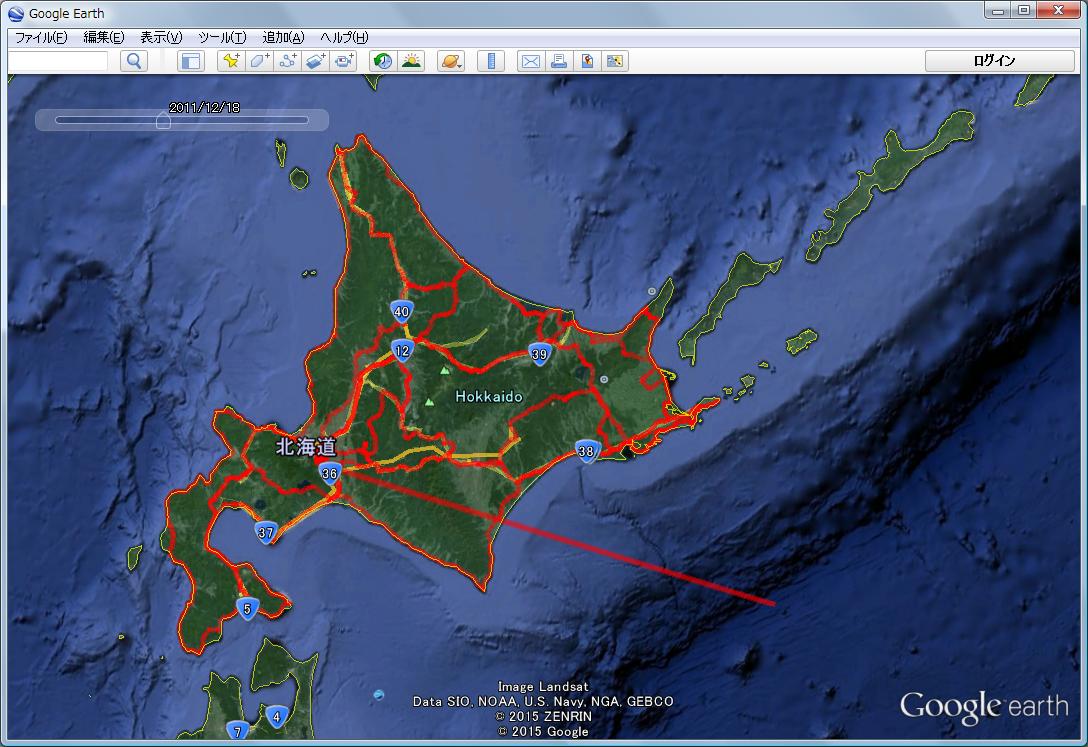View in Google Maps icon
Viewport: 1088px width, 747px height.
615,61
